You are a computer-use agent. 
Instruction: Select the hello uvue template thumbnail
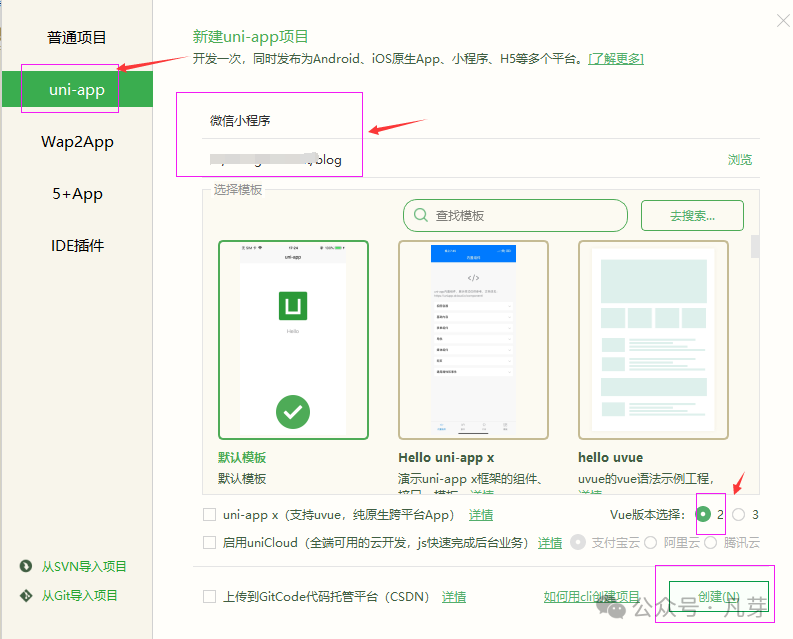click(653, 340)
